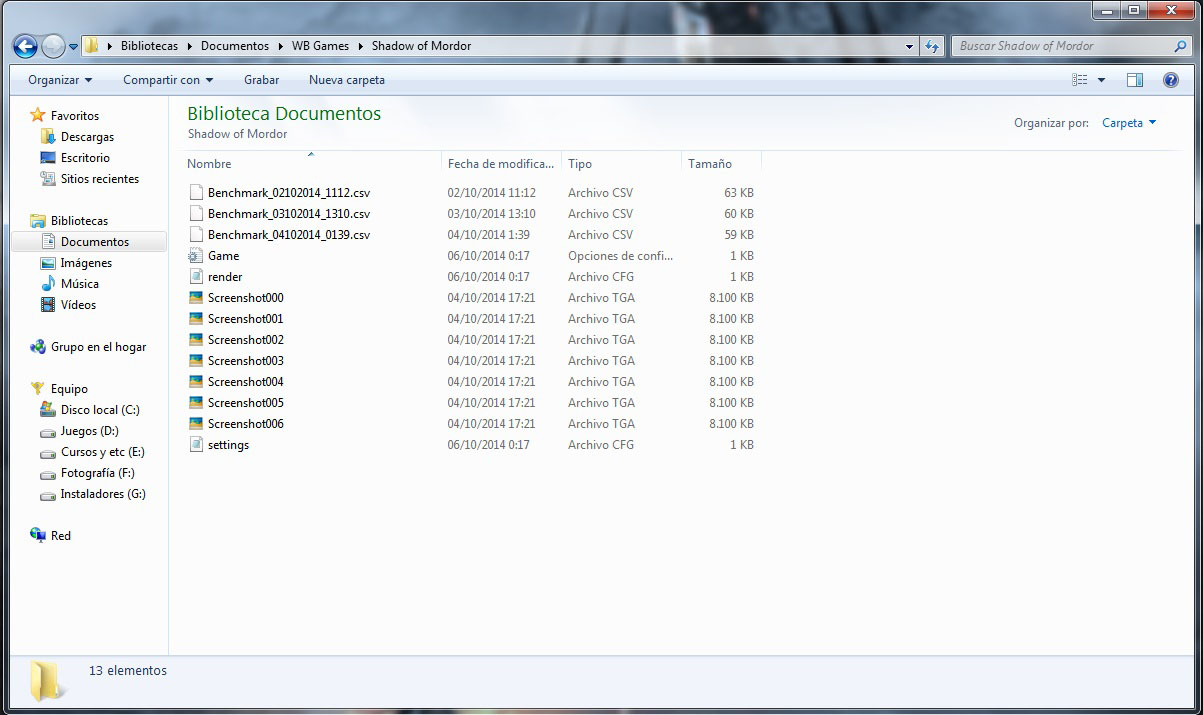1203x715 pixels.
Task: Open the Organizar por Carpeta dropdown
Action: [x=1129, y=123]
